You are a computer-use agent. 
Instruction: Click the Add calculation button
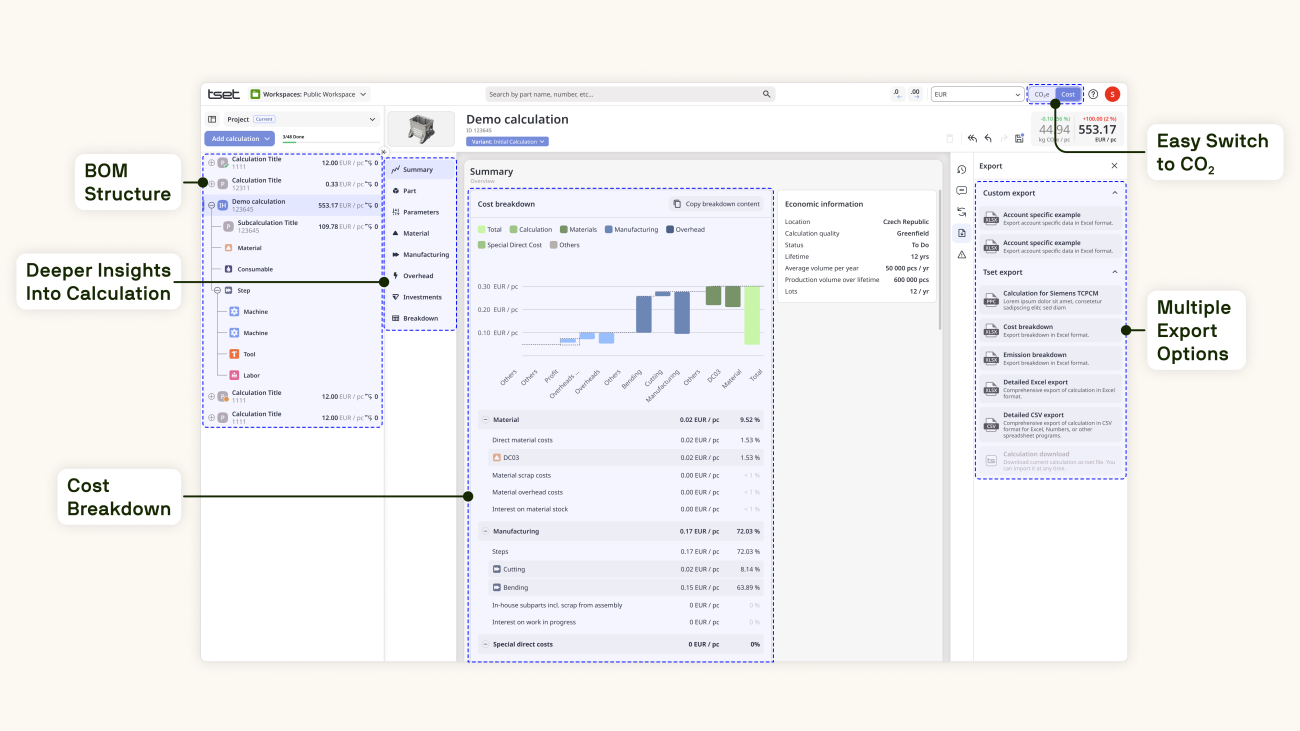tap(239, 138)
